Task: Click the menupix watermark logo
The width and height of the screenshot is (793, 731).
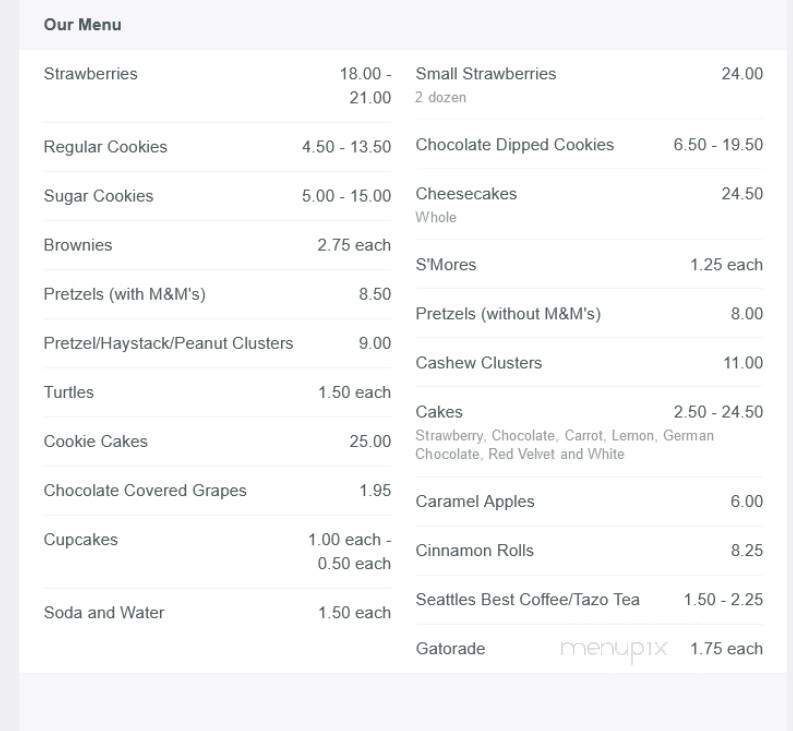Action: tap(613, 649)
